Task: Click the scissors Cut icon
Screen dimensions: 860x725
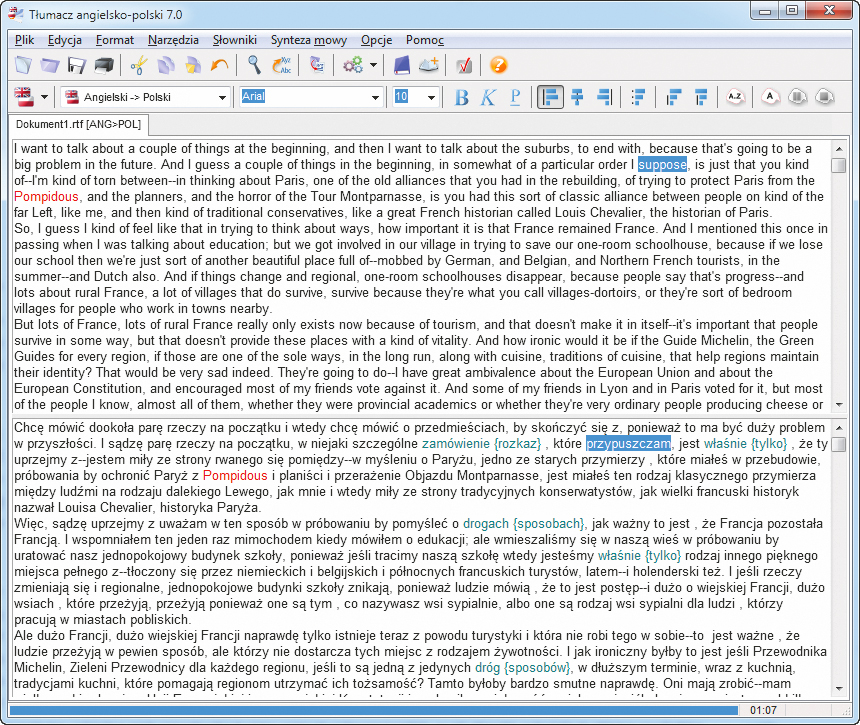Action: point(139,65)
